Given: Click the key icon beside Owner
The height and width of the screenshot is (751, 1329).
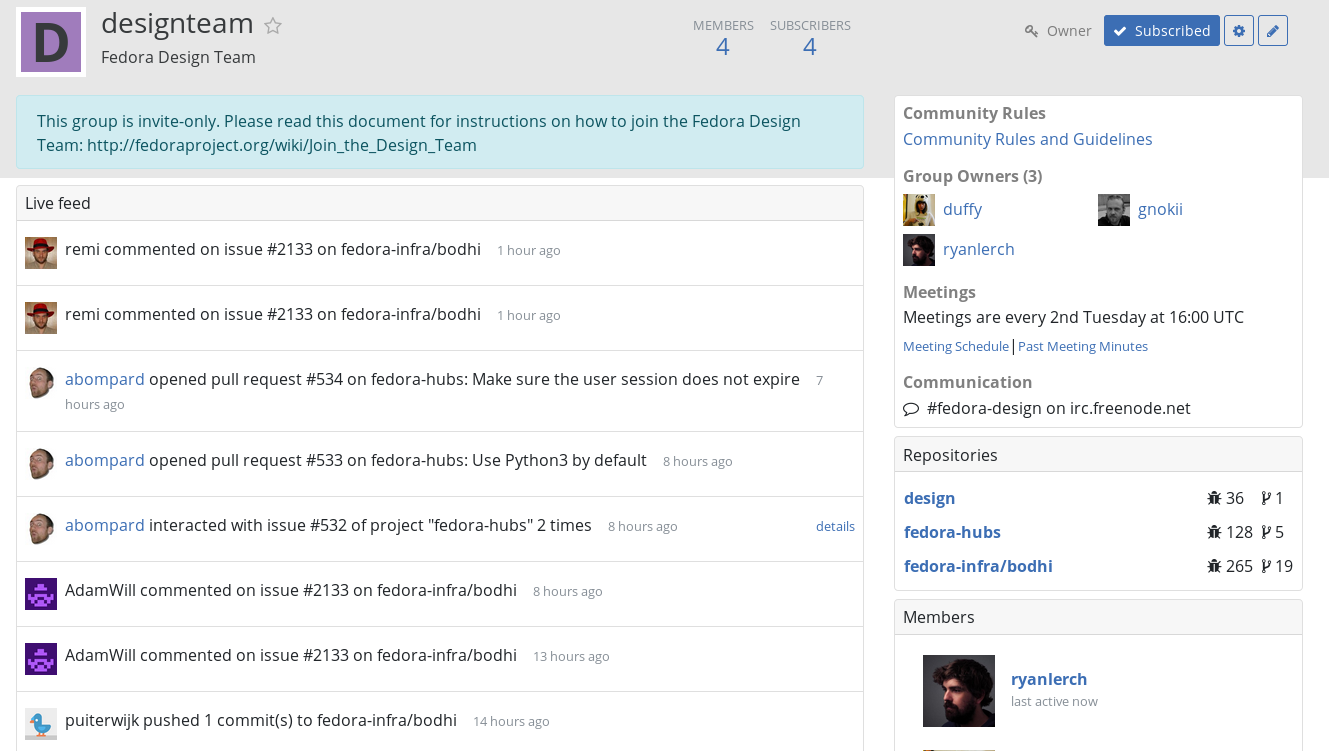Looking at the screenshot, I should 1031,31.
